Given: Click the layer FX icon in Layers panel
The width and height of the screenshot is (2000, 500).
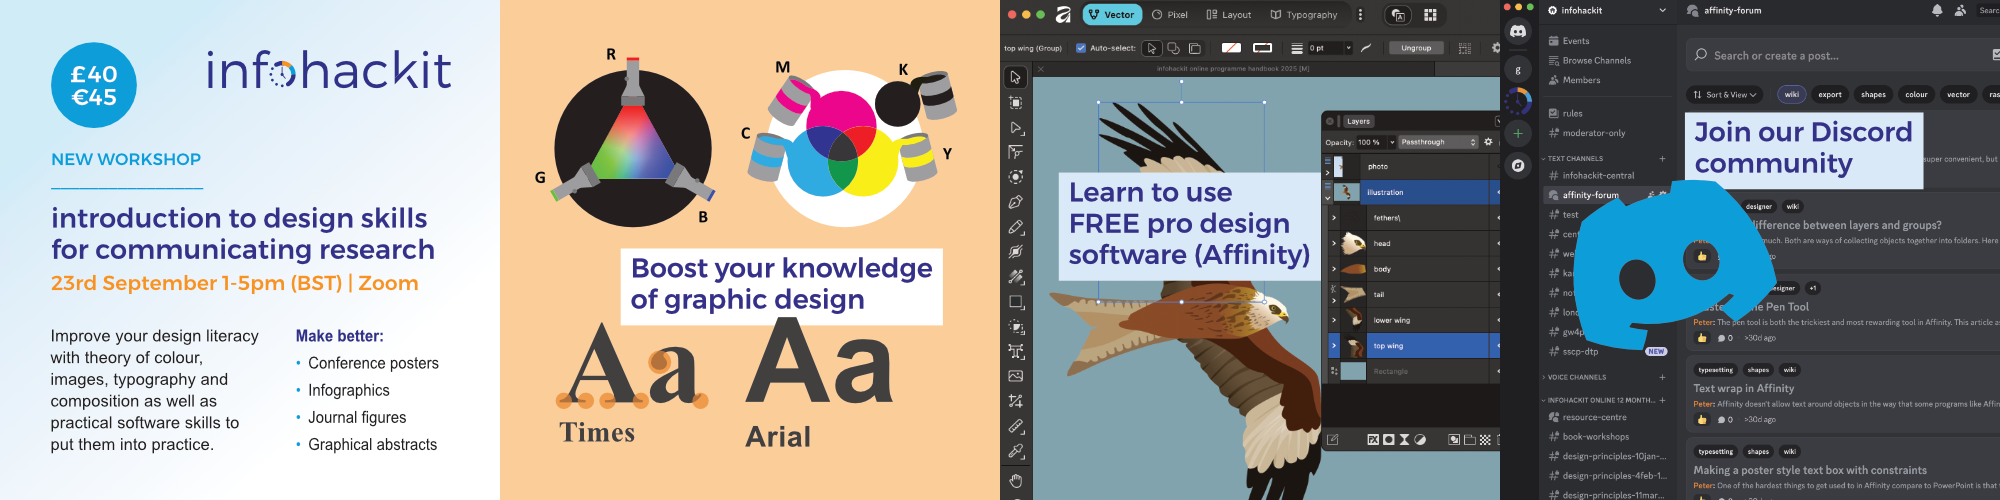Looking at the screenshot, I should (1373, 440).
